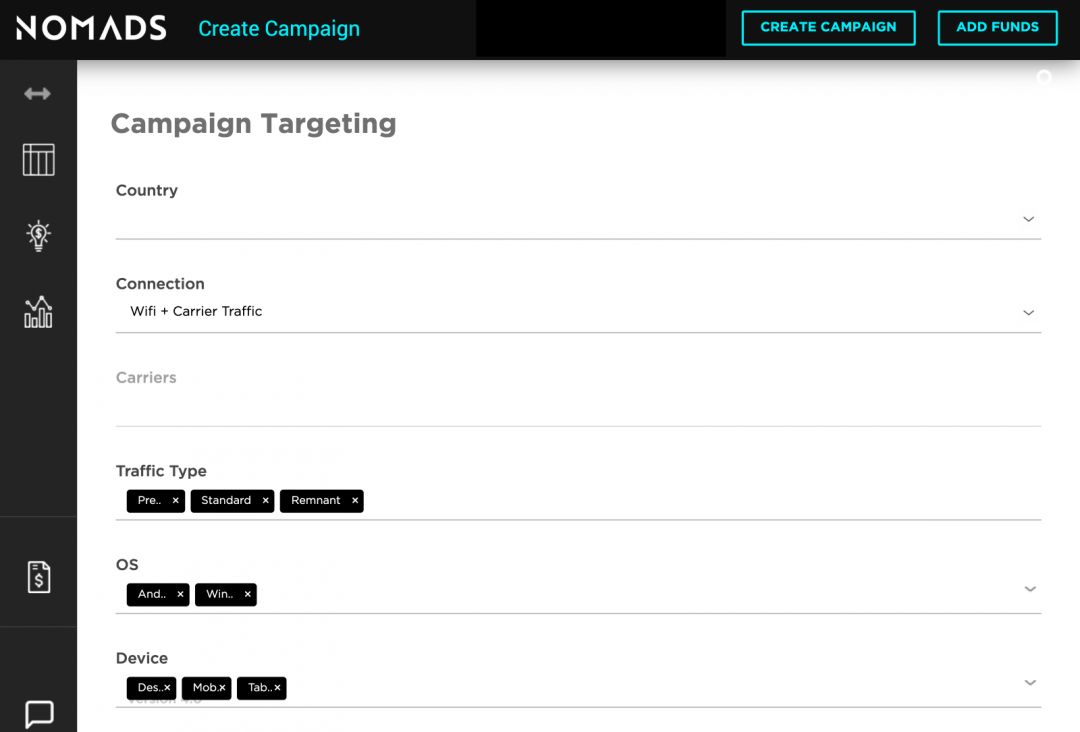Click the Carriers input field
This screenshot has width=1080, height=732.
[x=578, y=407]
